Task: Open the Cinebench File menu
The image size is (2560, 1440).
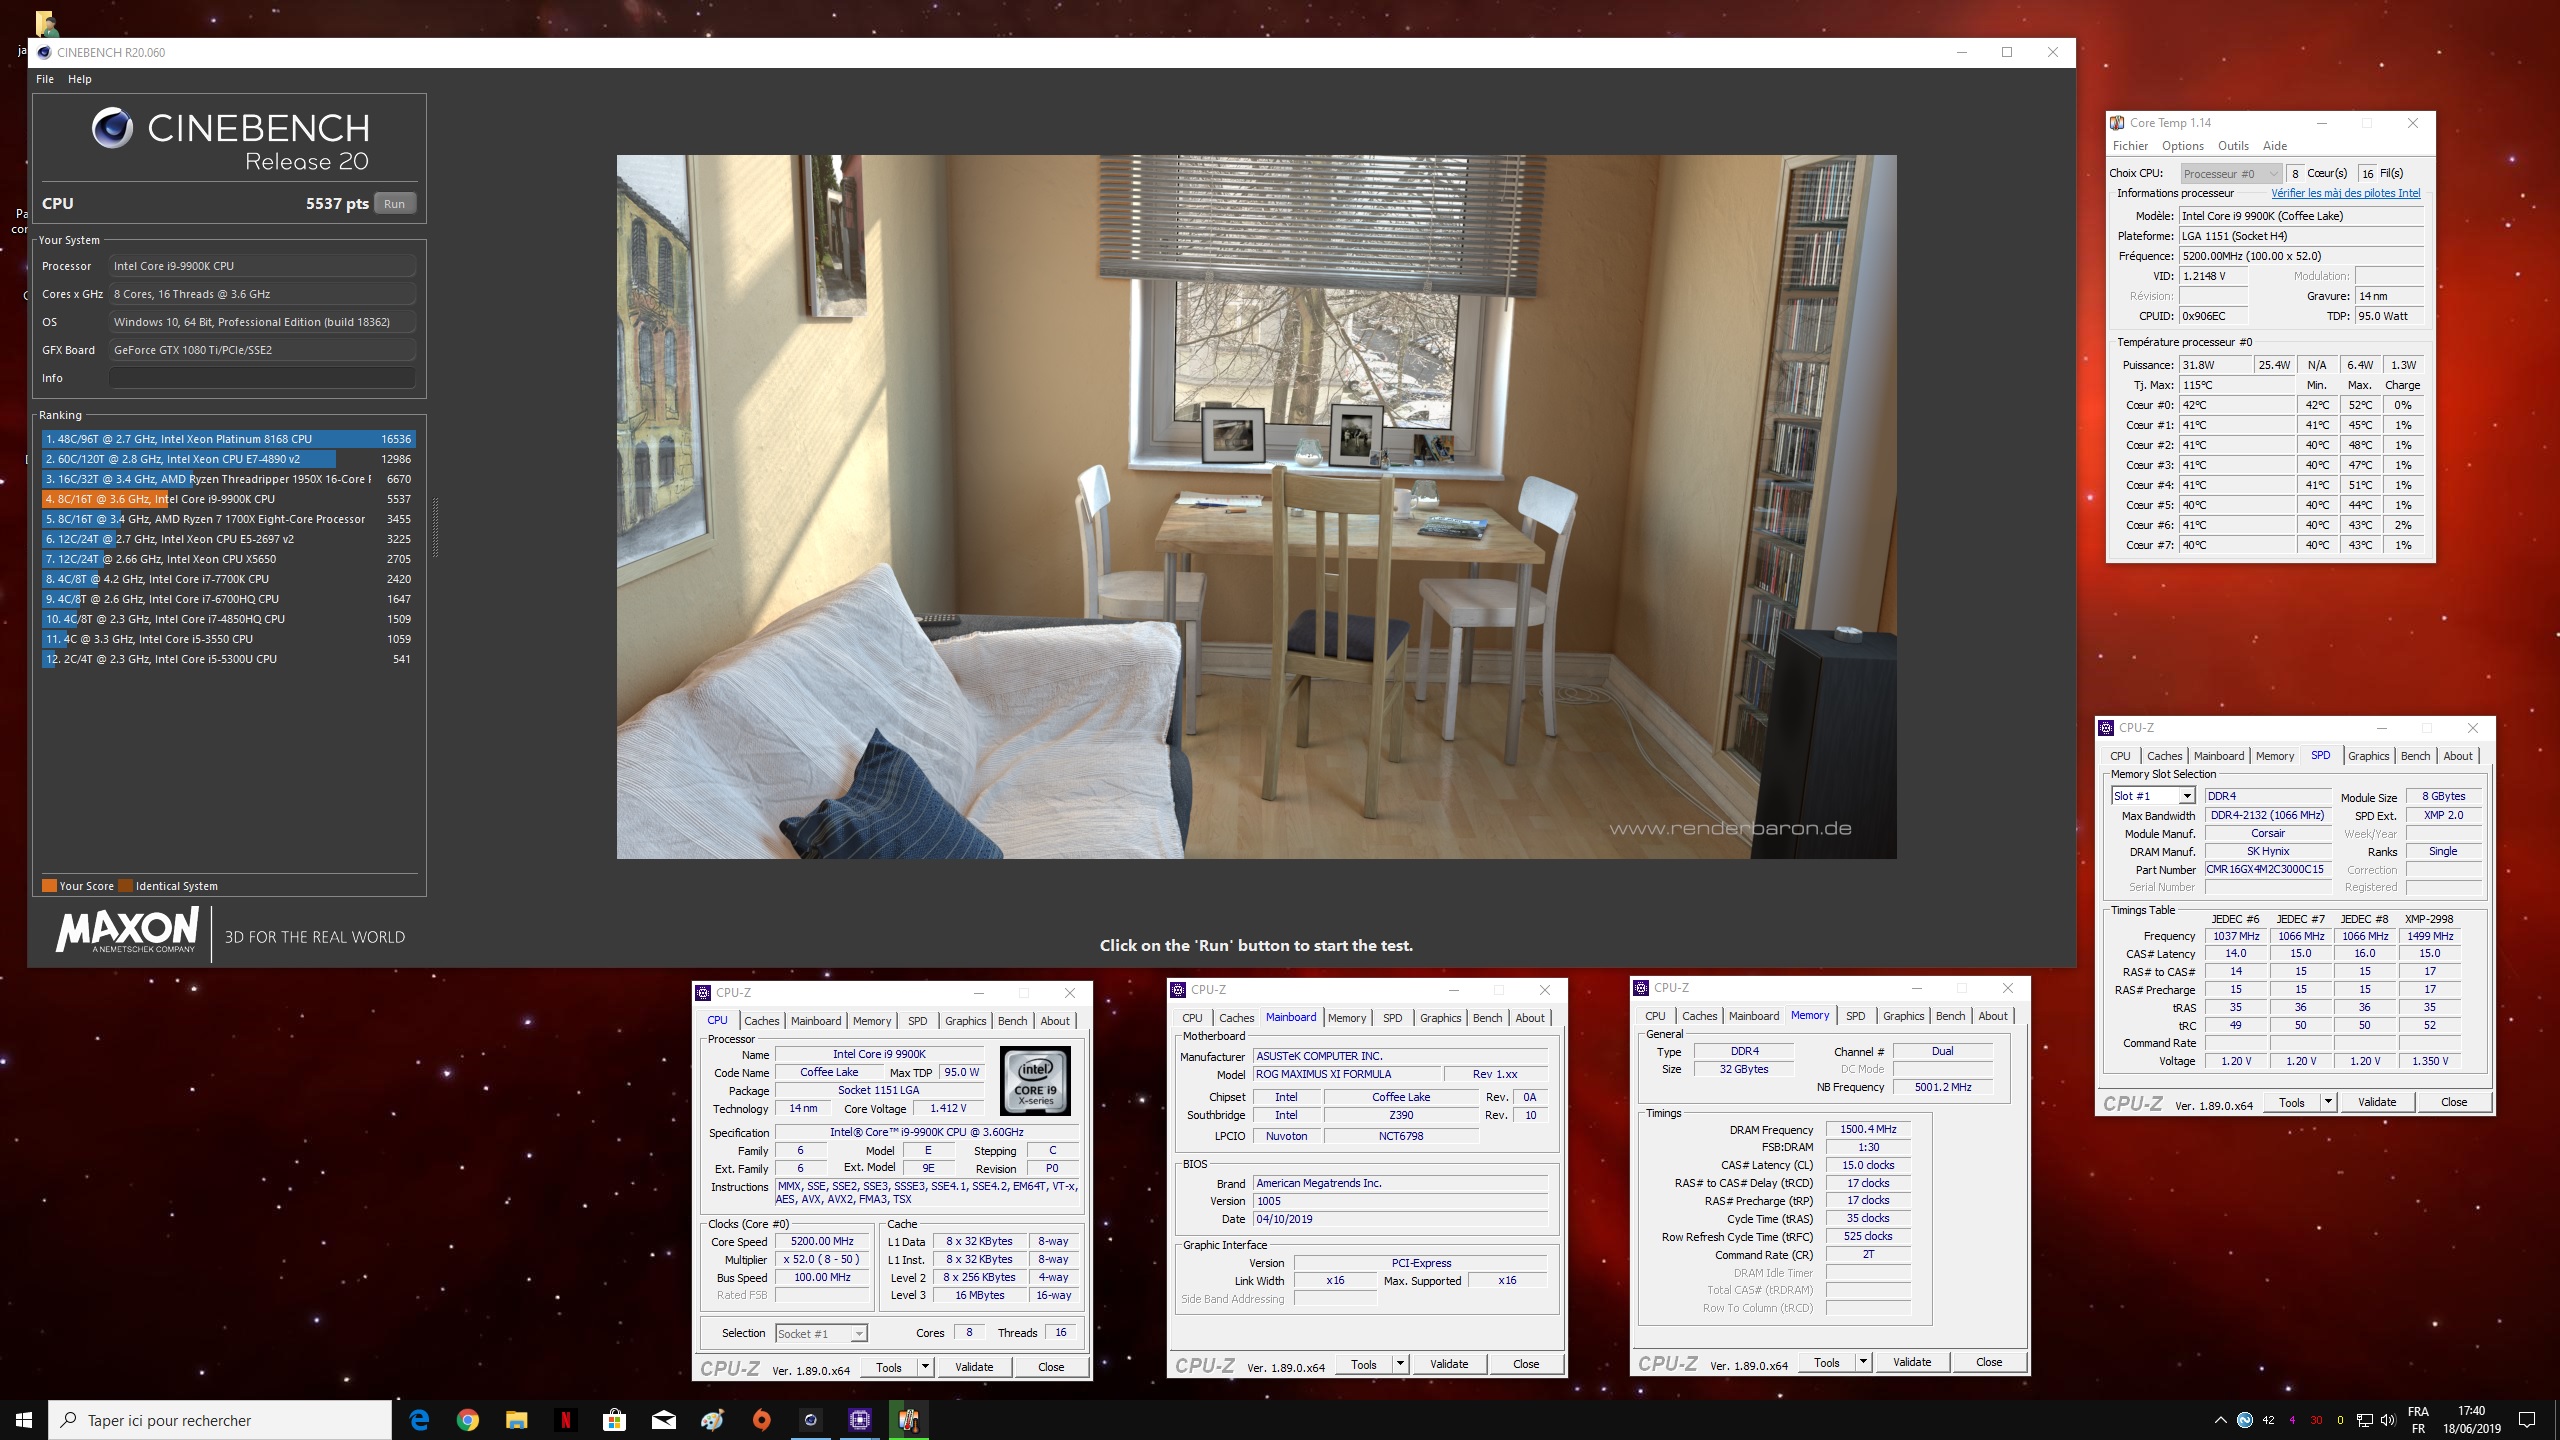Action: click(x=45, y=79)
